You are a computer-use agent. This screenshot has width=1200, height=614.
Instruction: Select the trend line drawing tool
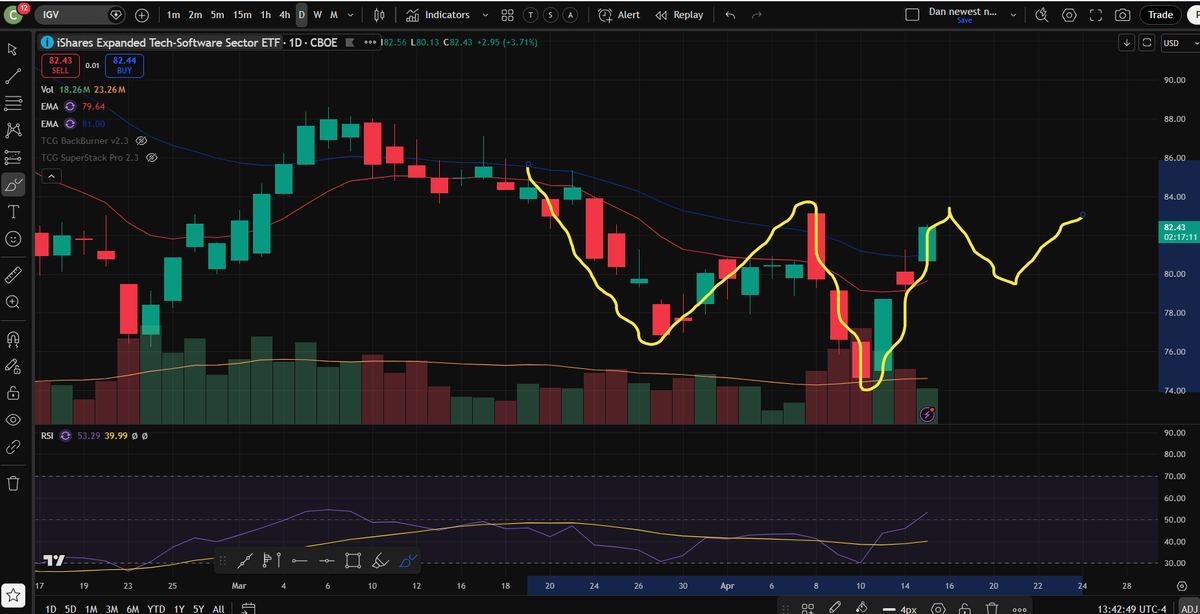14,76
